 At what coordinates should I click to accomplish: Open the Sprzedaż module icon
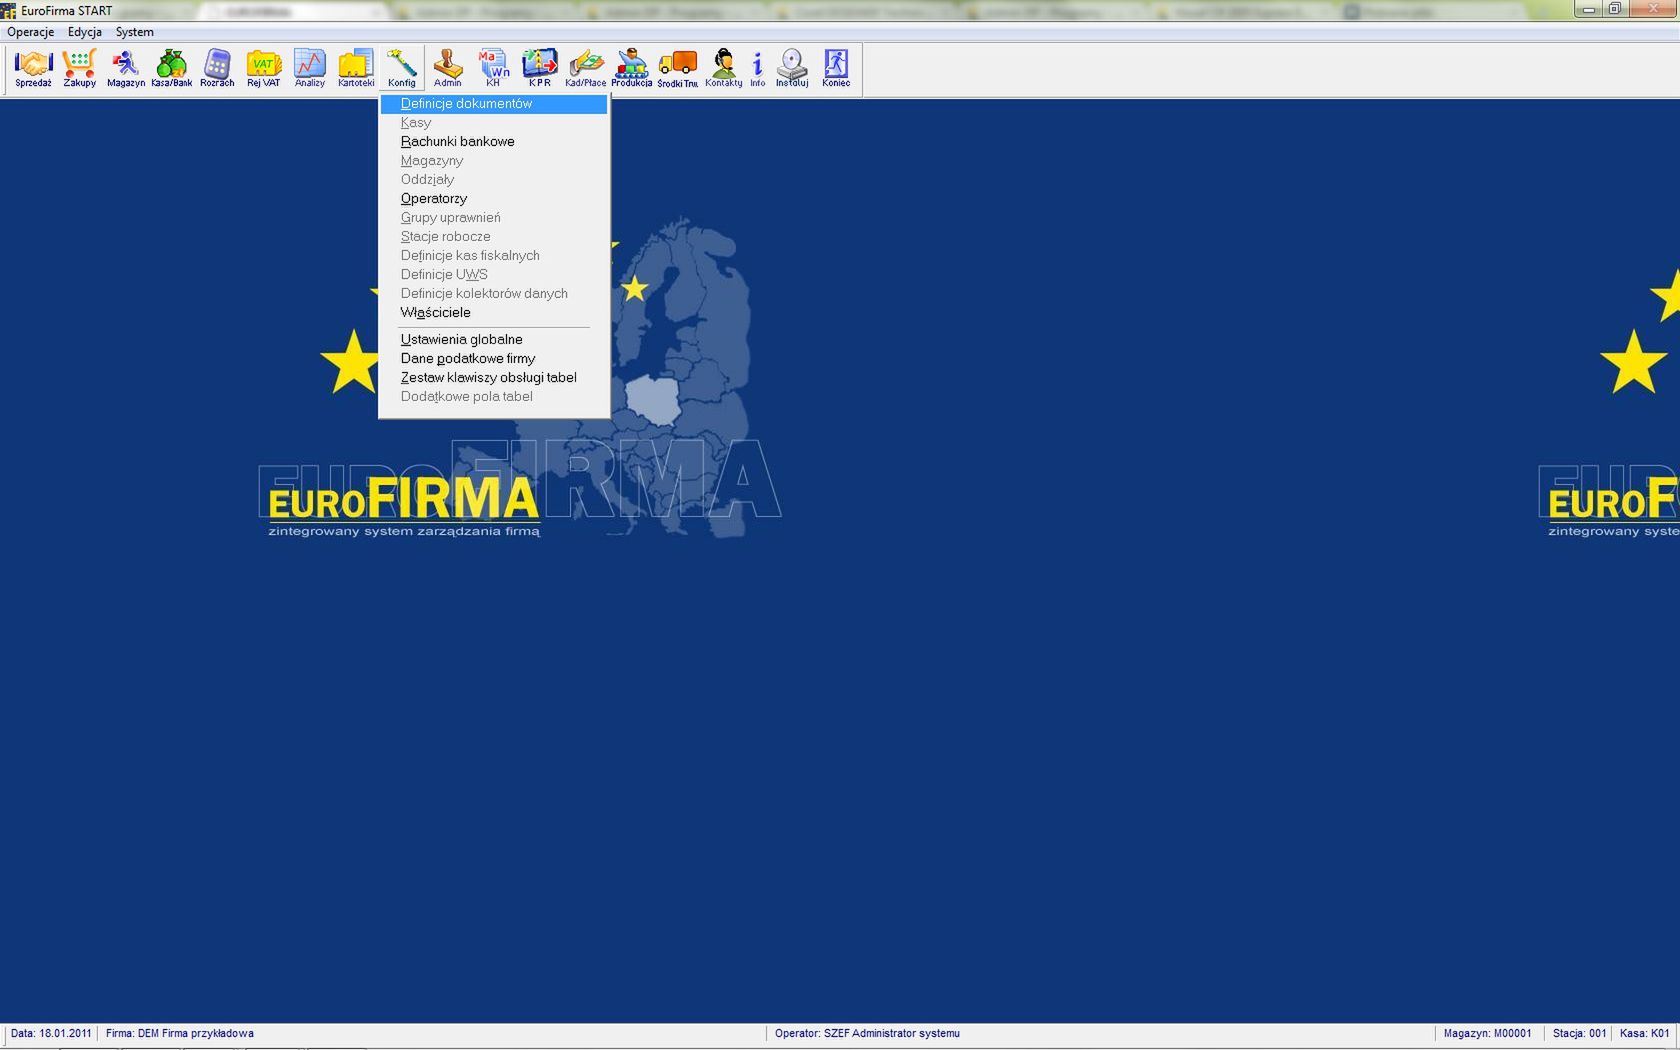(x=33, y=69)
